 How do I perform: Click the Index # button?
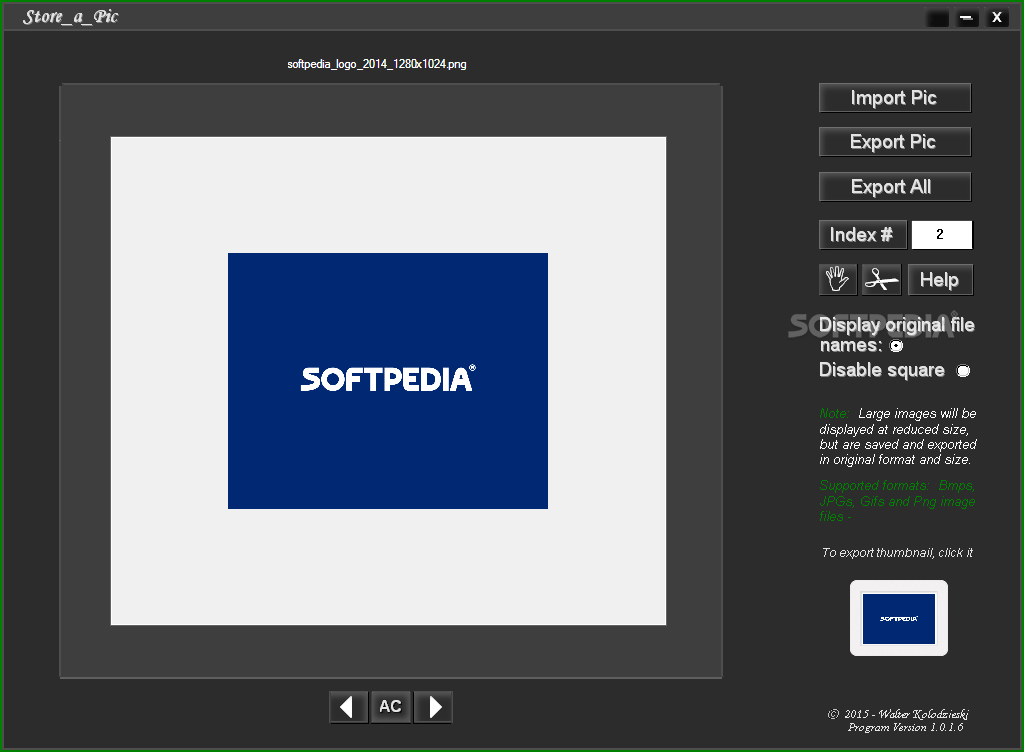coord(863,235)
